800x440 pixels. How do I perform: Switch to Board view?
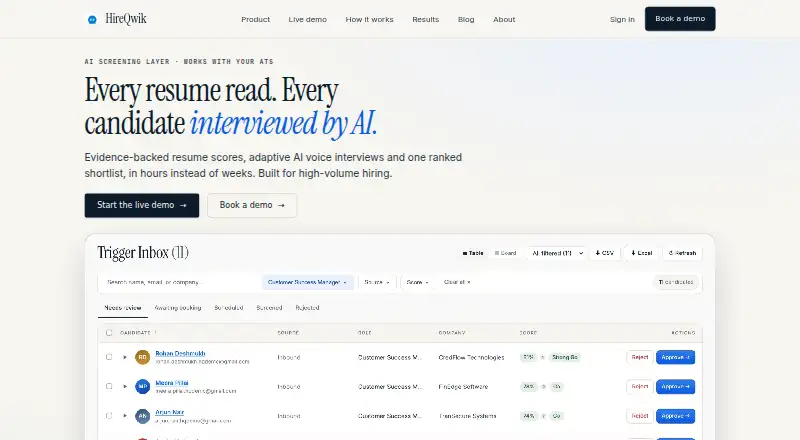pos(505,253)
